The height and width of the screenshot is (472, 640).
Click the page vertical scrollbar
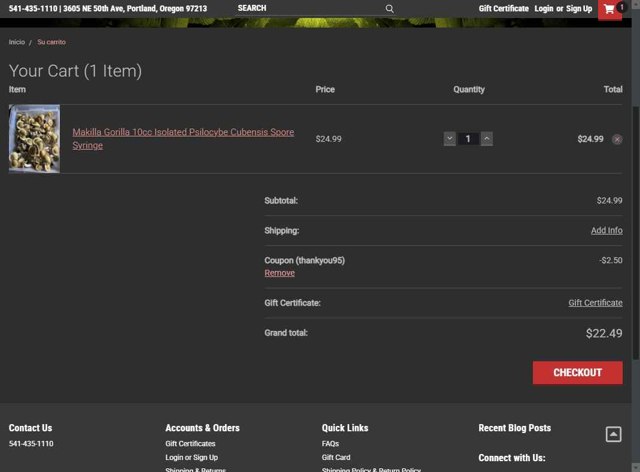[636, 233]
